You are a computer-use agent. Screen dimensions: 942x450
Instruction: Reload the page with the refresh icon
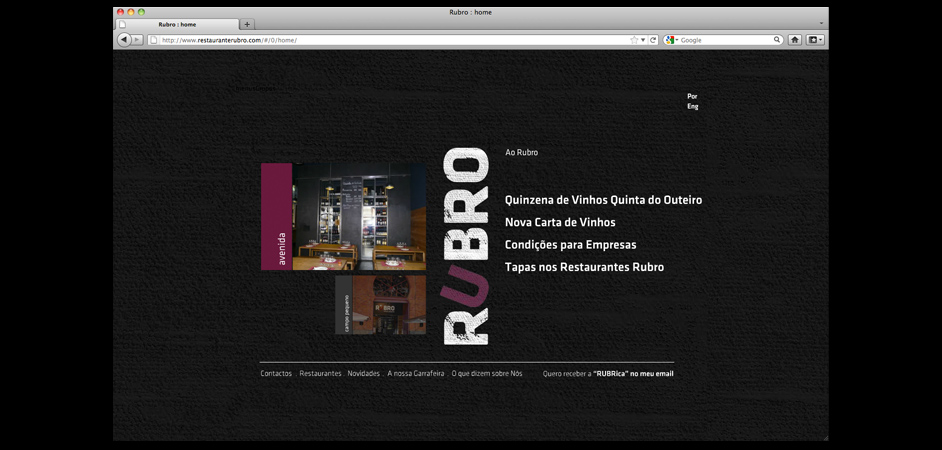point(653,40)
